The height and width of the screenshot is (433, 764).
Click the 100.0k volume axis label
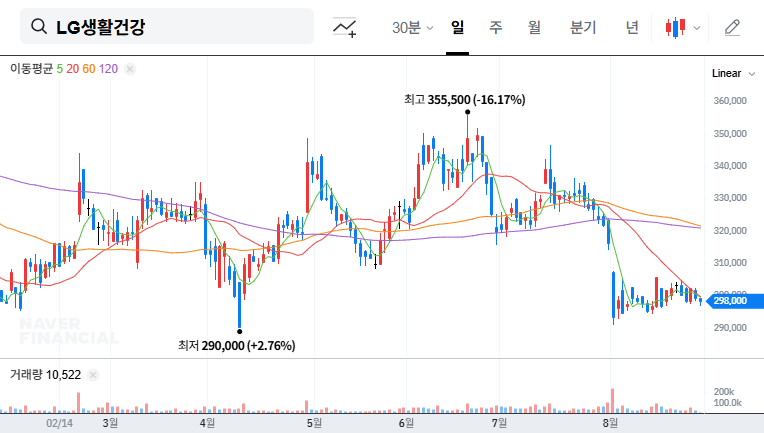(x=727, y=403)
